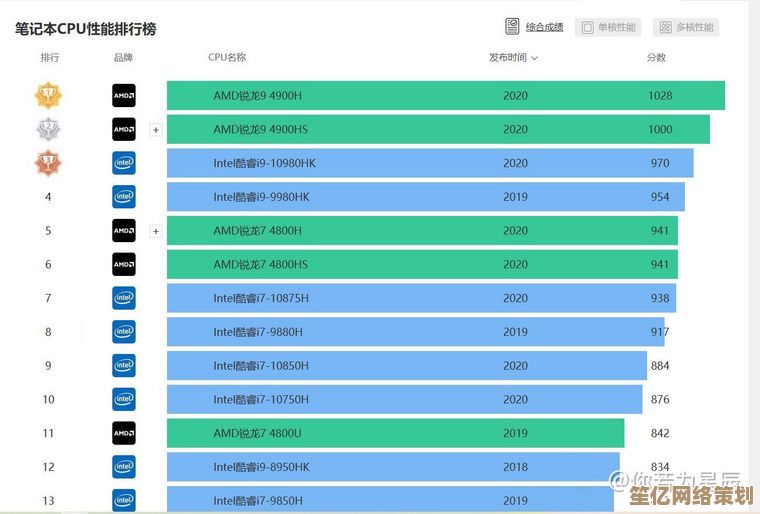Click score 876 of i7-10750H
The width and height of the screenshot is (760, 514).
pyautogui.click(x=660, y=399)
